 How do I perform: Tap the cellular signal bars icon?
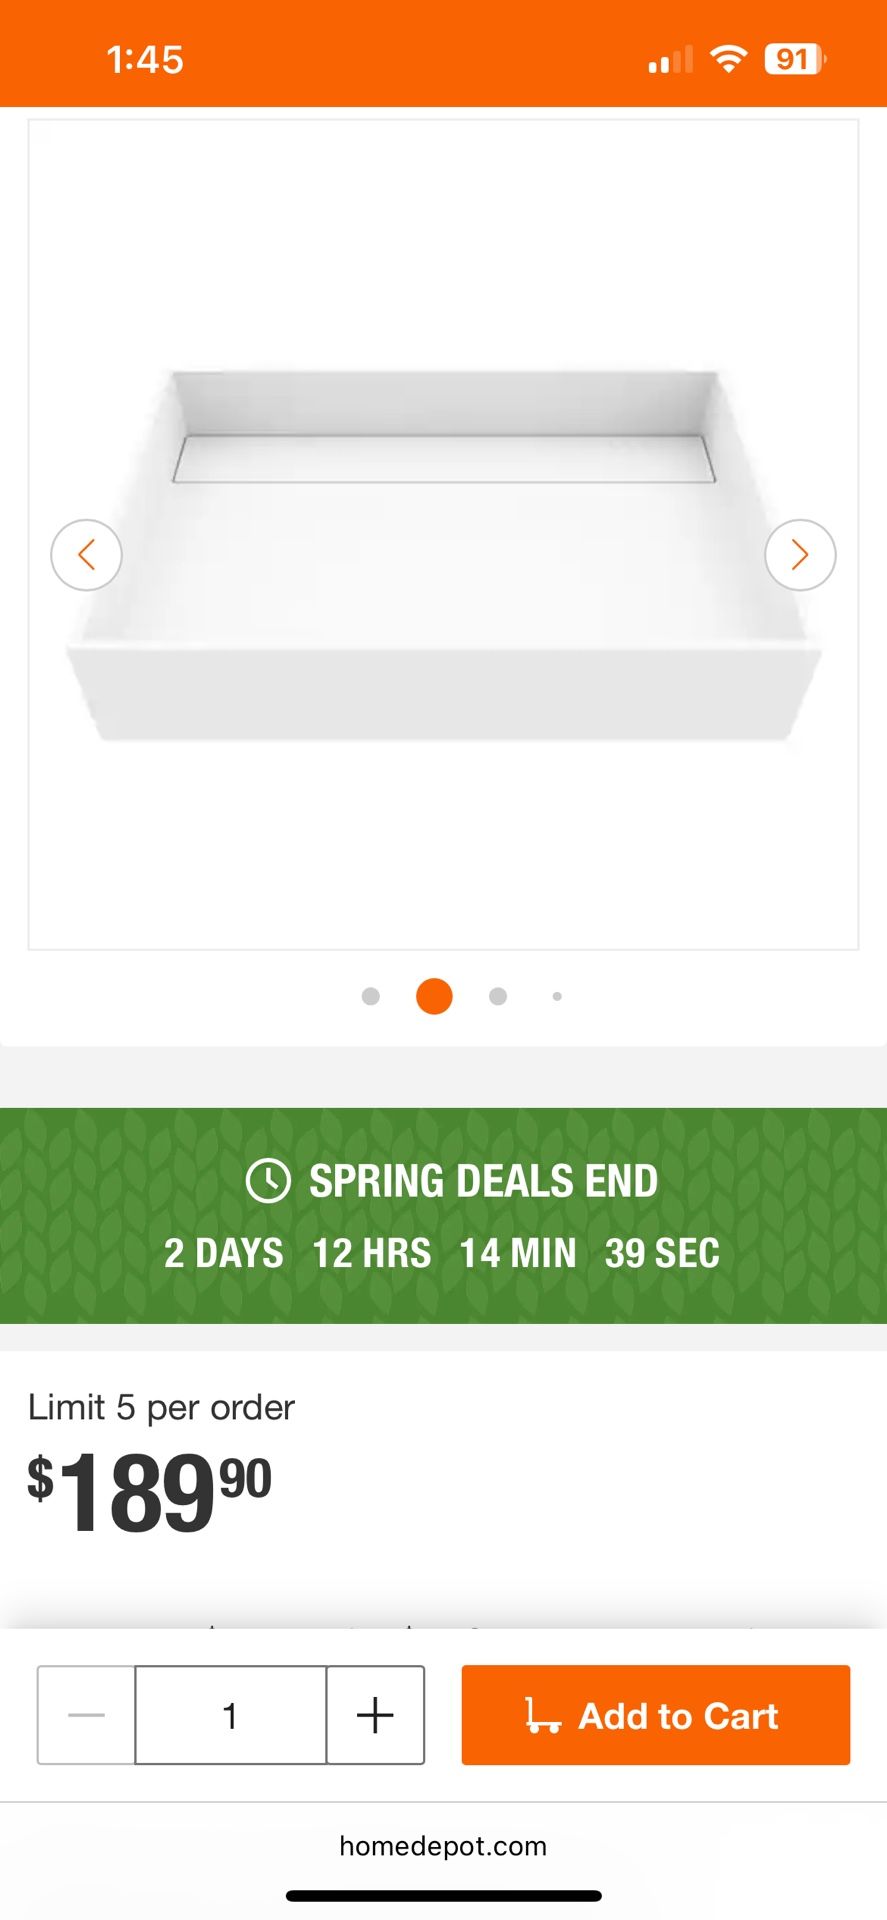click(670, 60)
